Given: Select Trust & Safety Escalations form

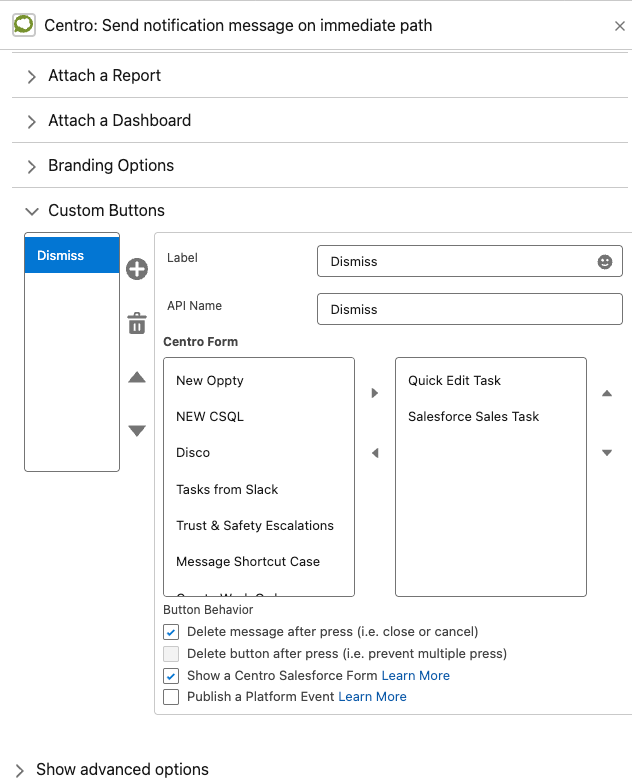Looking at the screenshot, I should point(255,526).
